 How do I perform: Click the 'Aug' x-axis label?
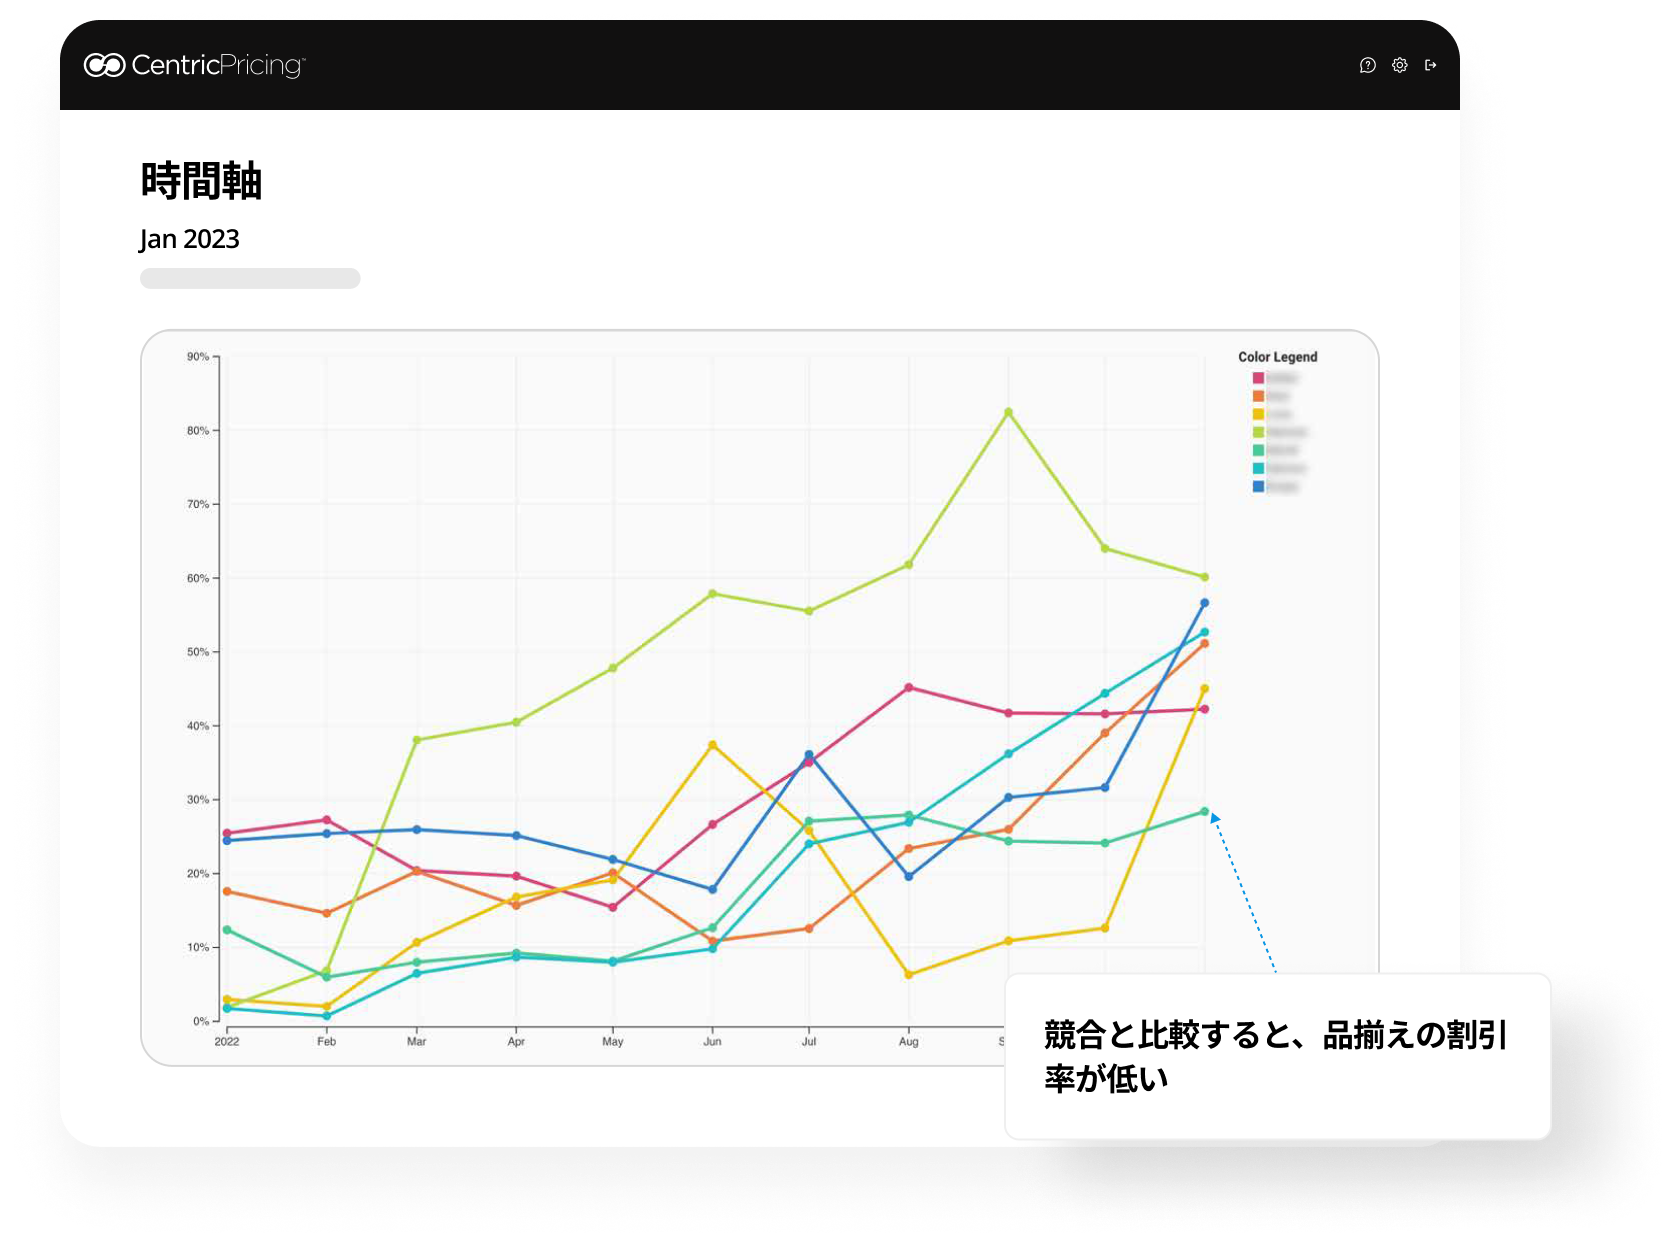(908, 1042)
